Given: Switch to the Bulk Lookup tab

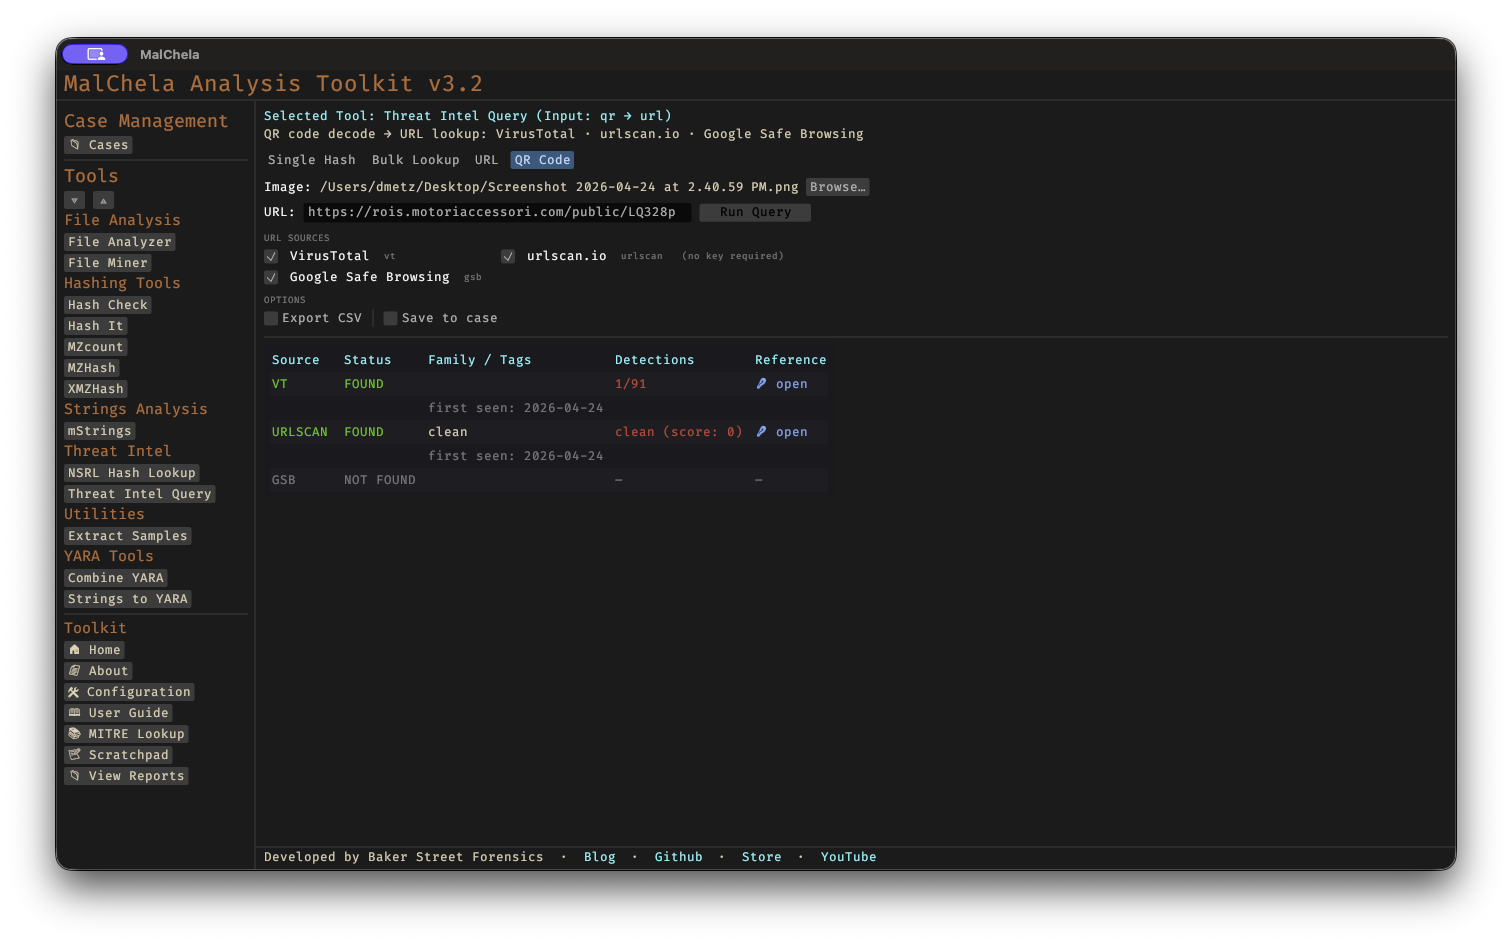Looking at the screenshot, I should click(x=415, y=160).
